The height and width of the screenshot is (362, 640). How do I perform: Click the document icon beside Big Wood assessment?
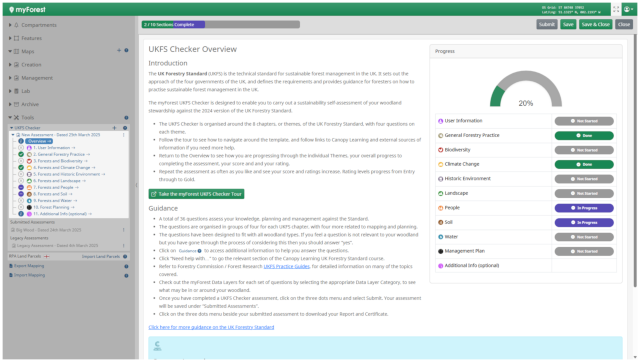13,230
